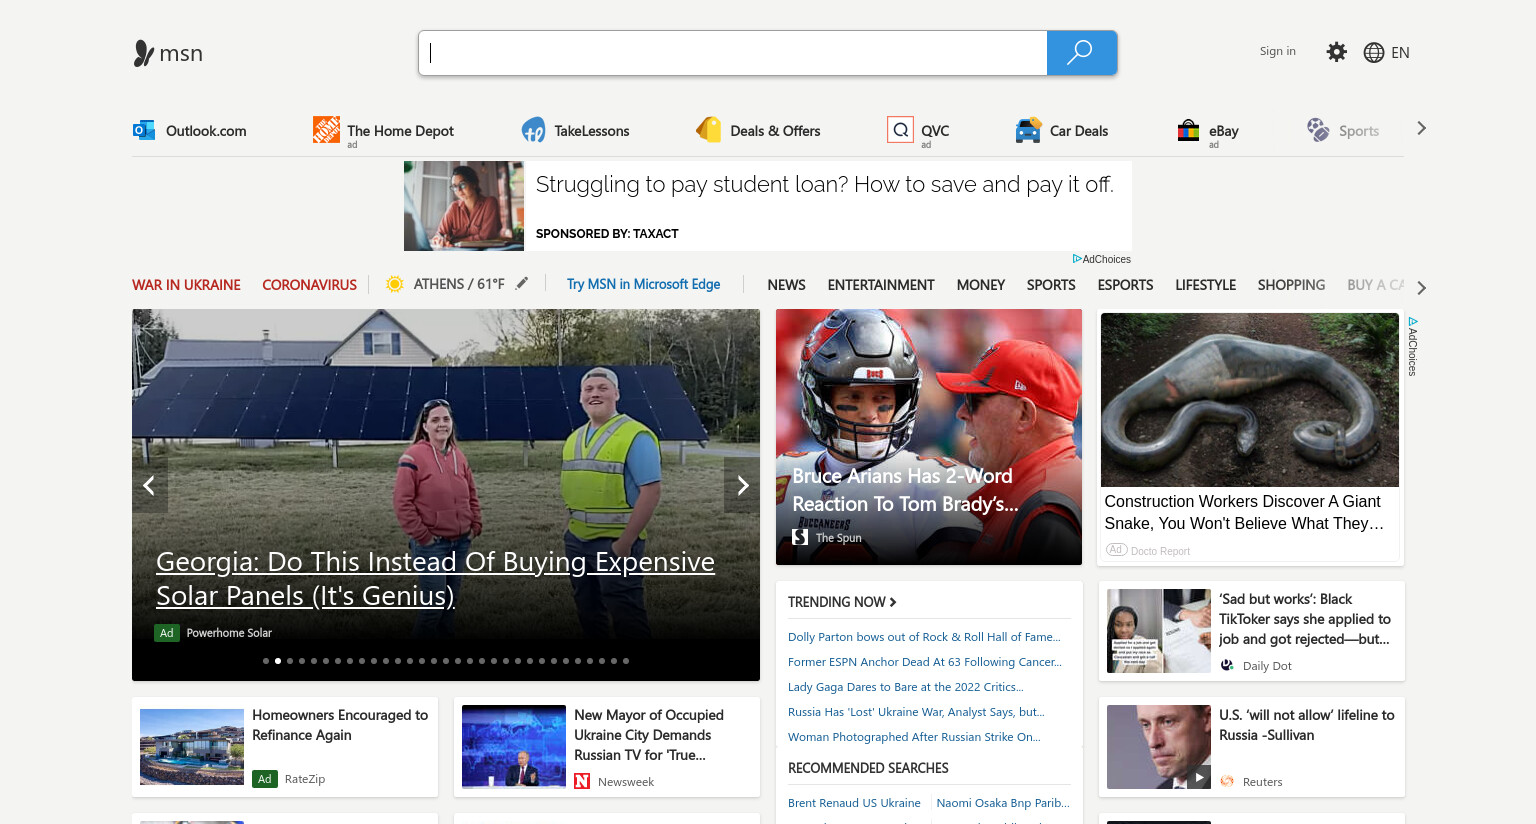Open the SPORTS tab
Screen dimensions: 1536x824
(x=1051, y=285)
